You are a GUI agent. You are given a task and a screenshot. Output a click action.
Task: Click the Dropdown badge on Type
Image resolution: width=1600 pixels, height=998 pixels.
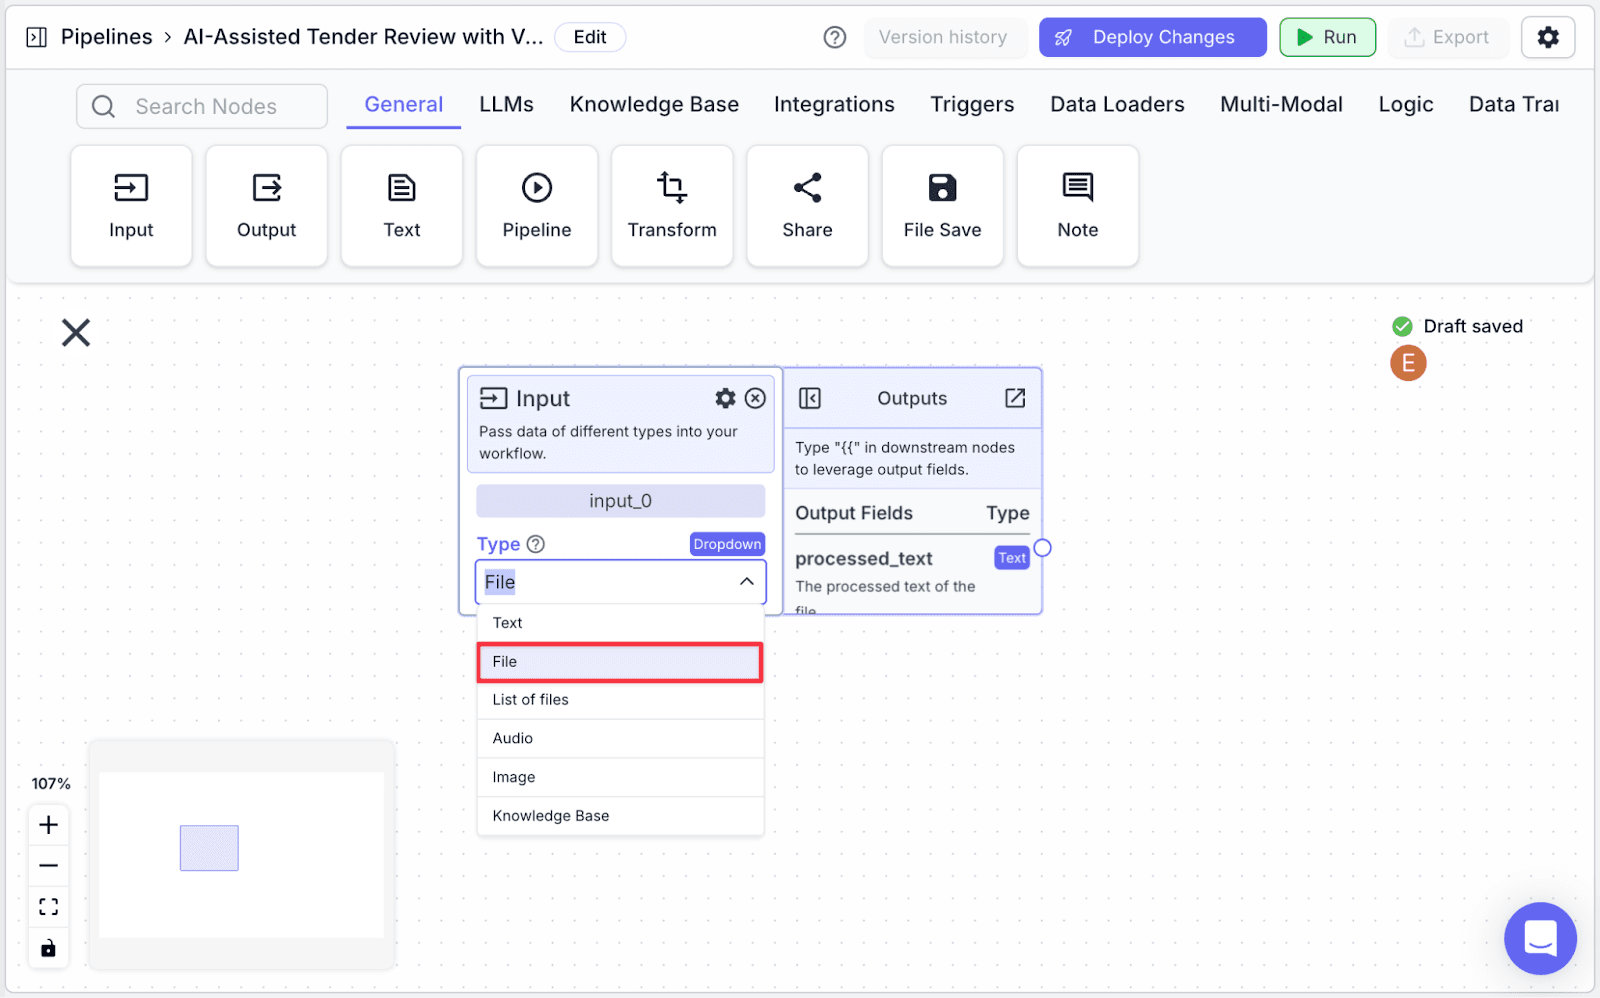click(727, 544)
